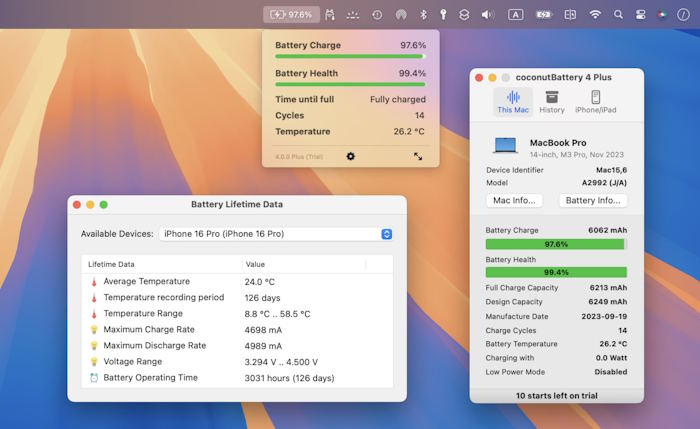
Task: Click Low Power Mode 'Disabled' value
Action: [x=610, y=372]
